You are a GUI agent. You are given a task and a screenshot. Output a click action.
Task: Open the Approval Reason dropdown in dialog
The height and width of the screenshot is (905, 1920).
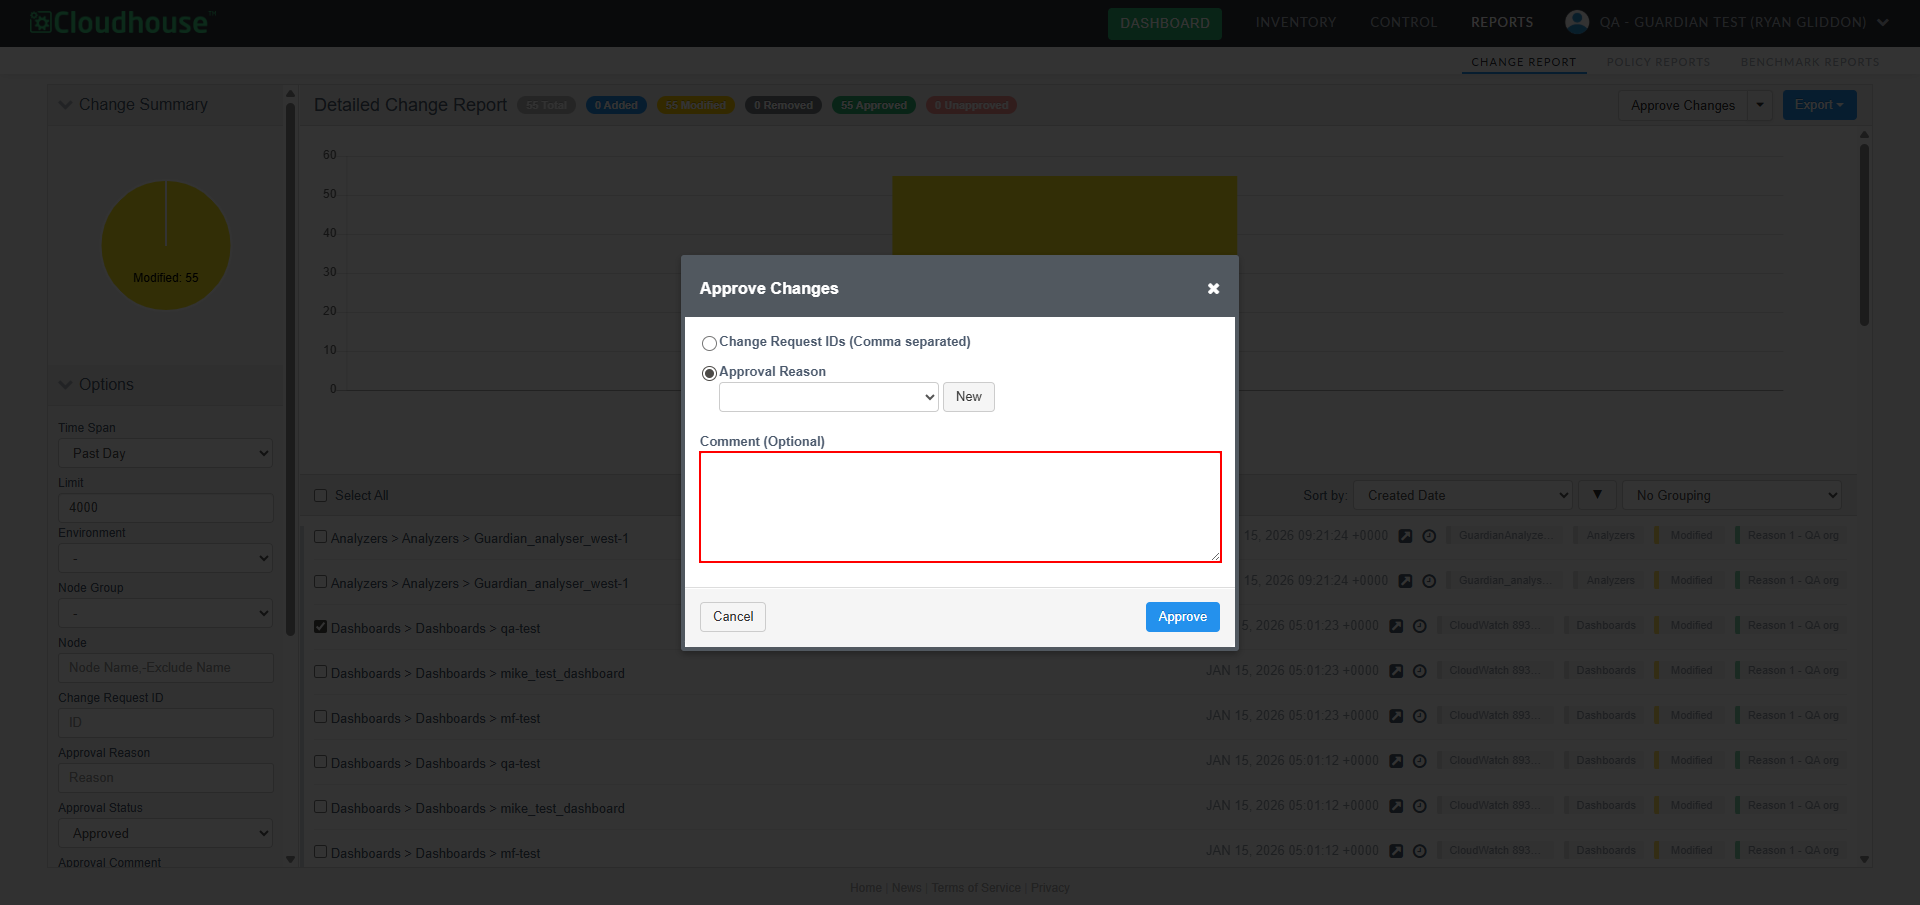(828, 397)
